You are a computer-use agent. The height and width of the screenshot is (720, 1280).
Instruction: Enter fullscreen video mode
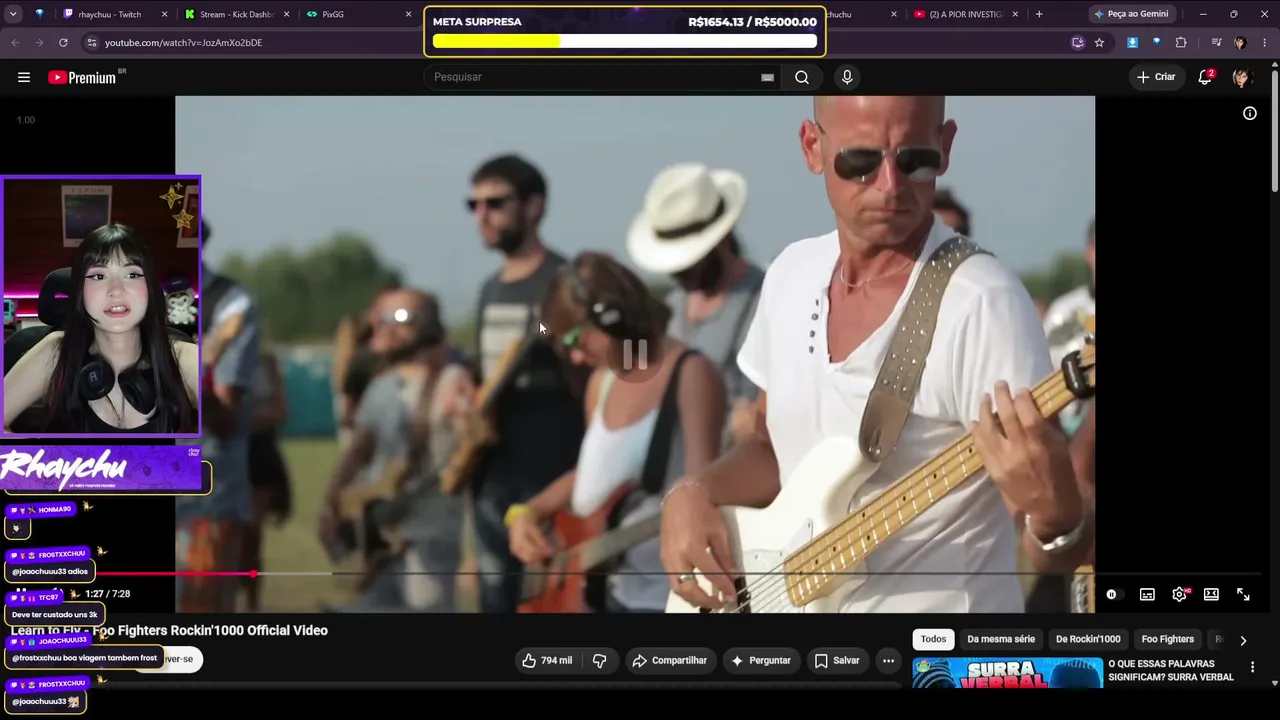[1243, 594]
